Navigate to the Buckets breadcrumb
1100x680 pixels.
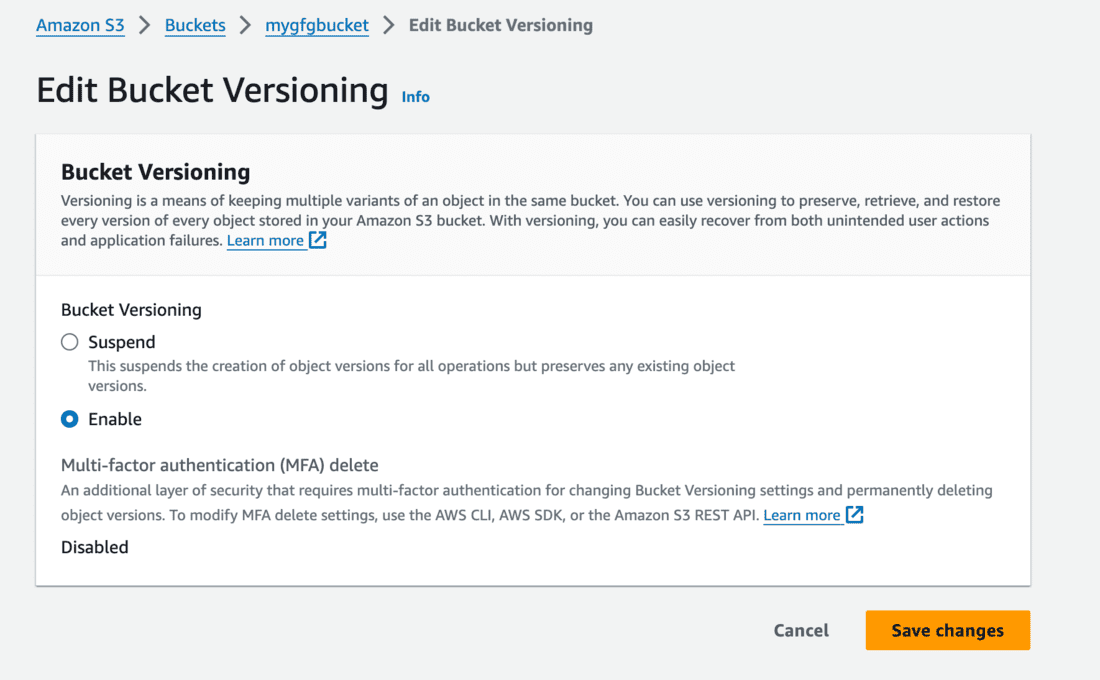pyautogui.click(x=195, y=25)
